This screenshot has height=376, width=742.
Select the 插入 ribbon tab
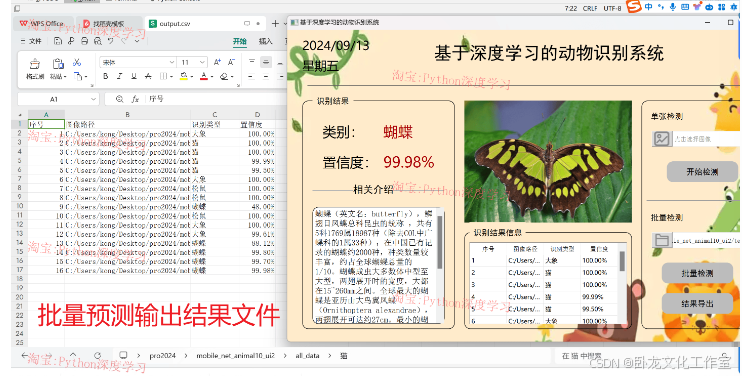[265, 41]
